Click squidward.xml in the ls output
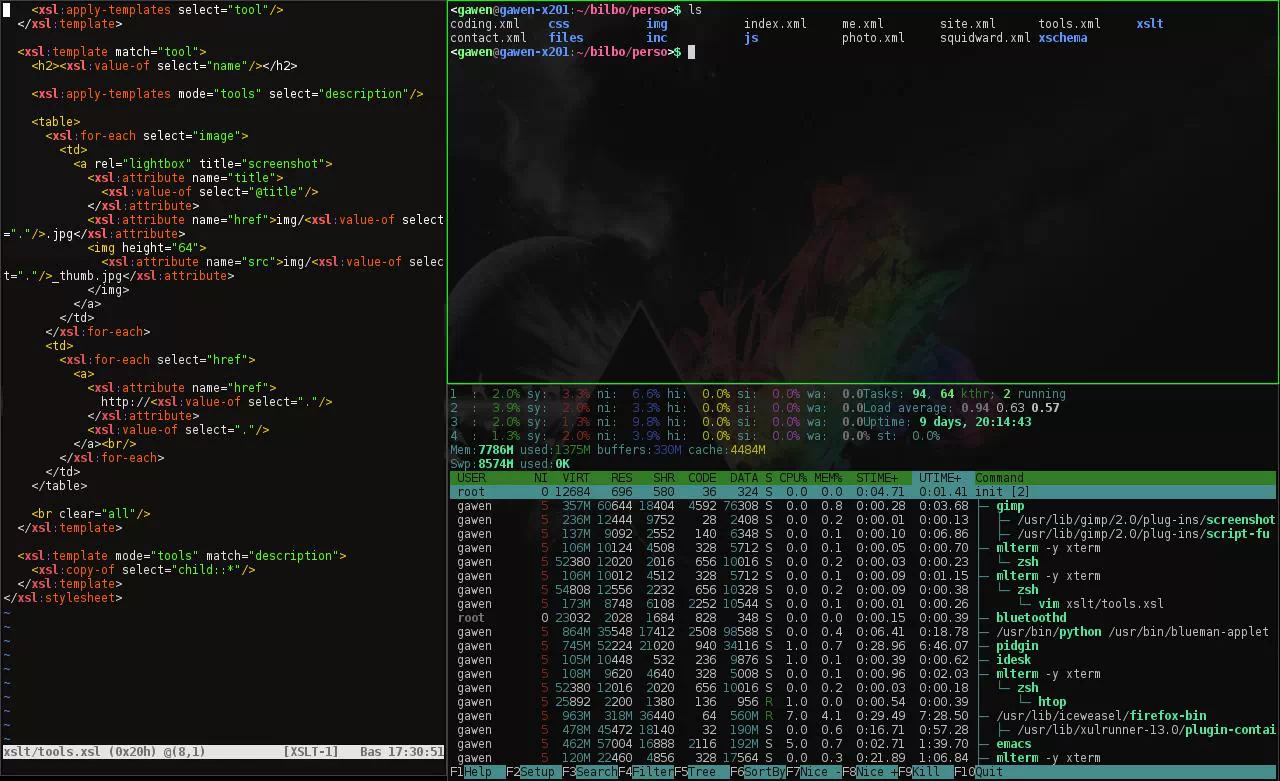The height and width of the screenshot is (781, 1280). click(984, 38)
